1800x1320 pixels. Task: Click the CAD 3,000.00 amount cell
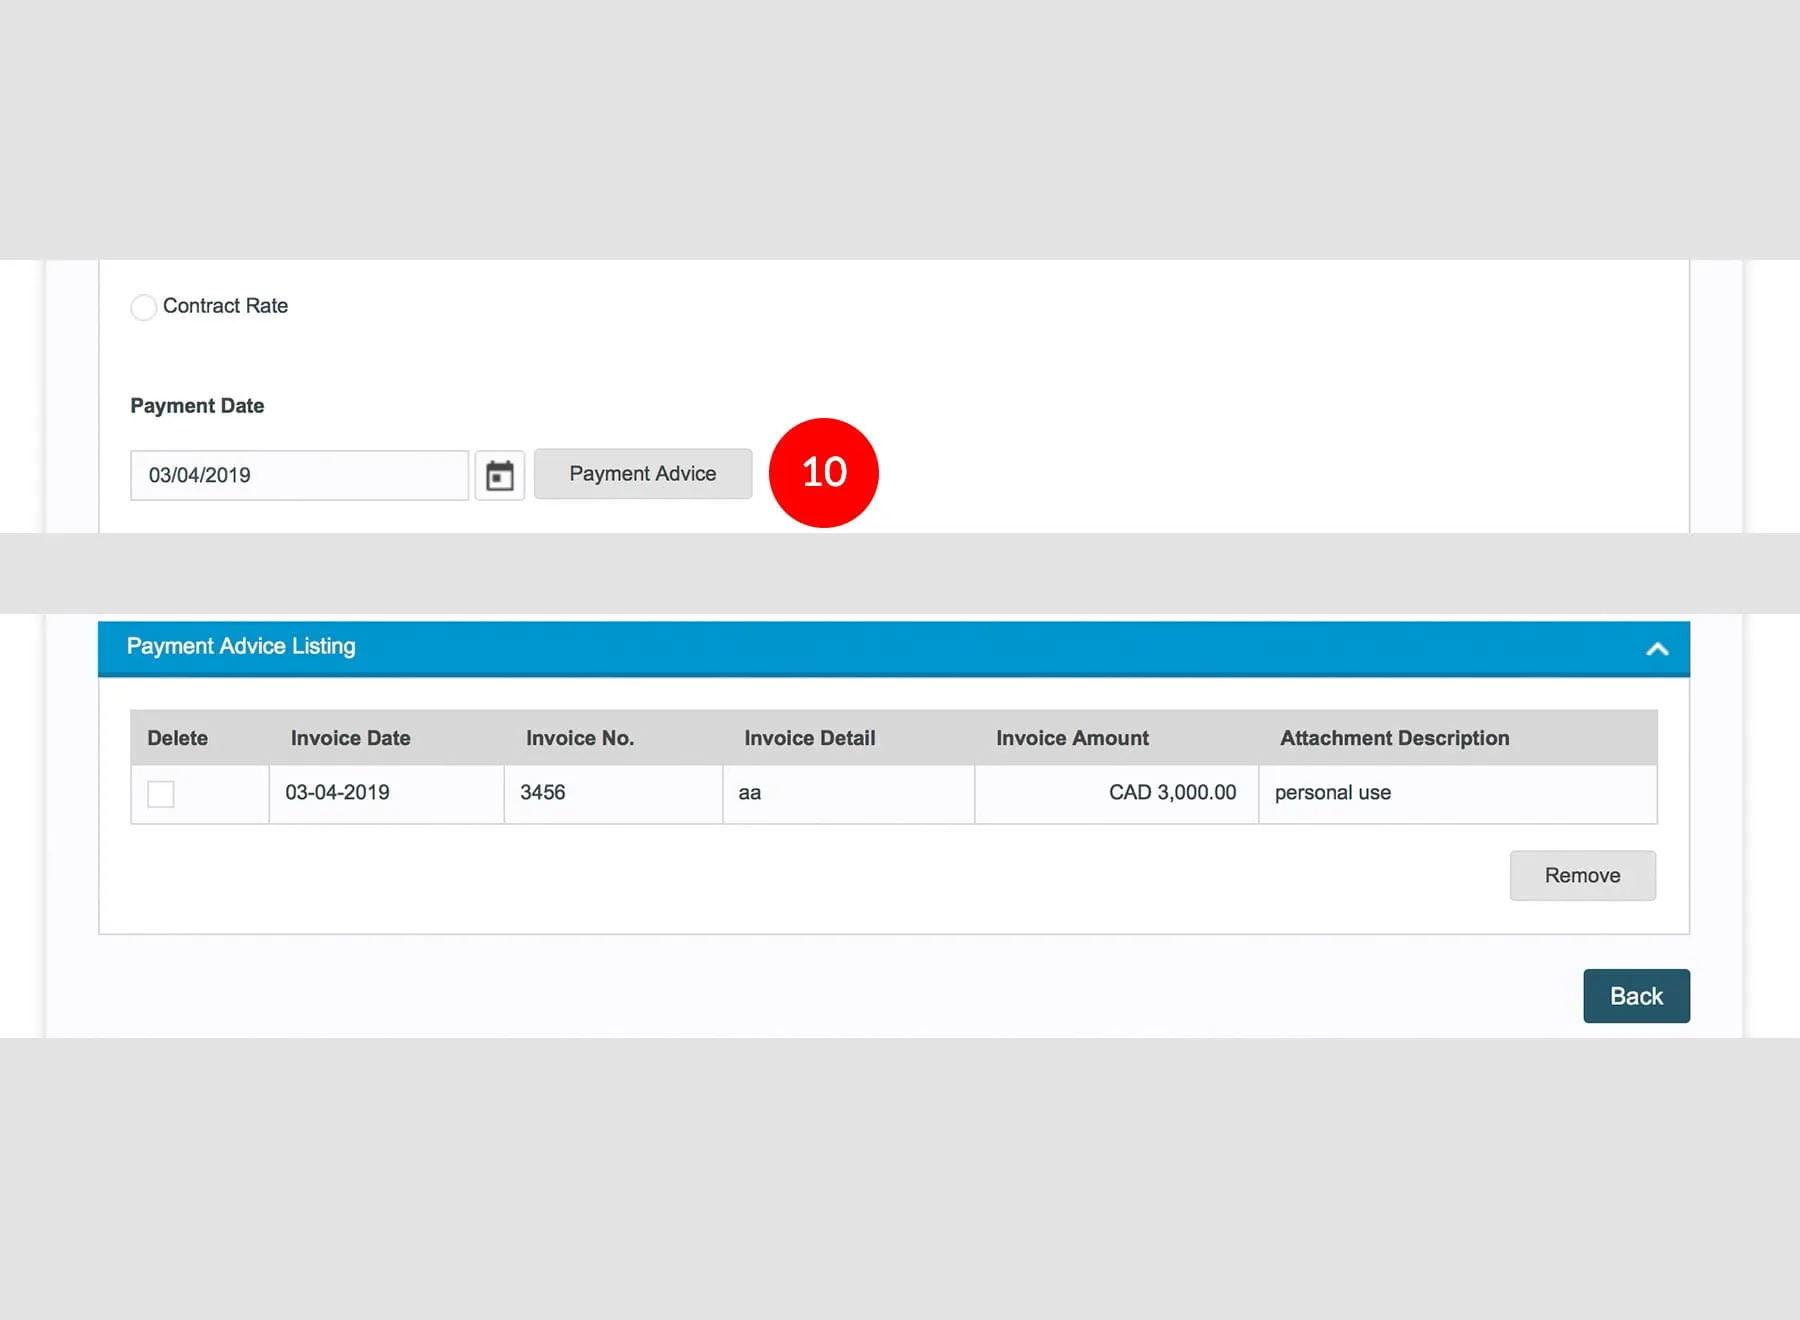(1172, 793)
